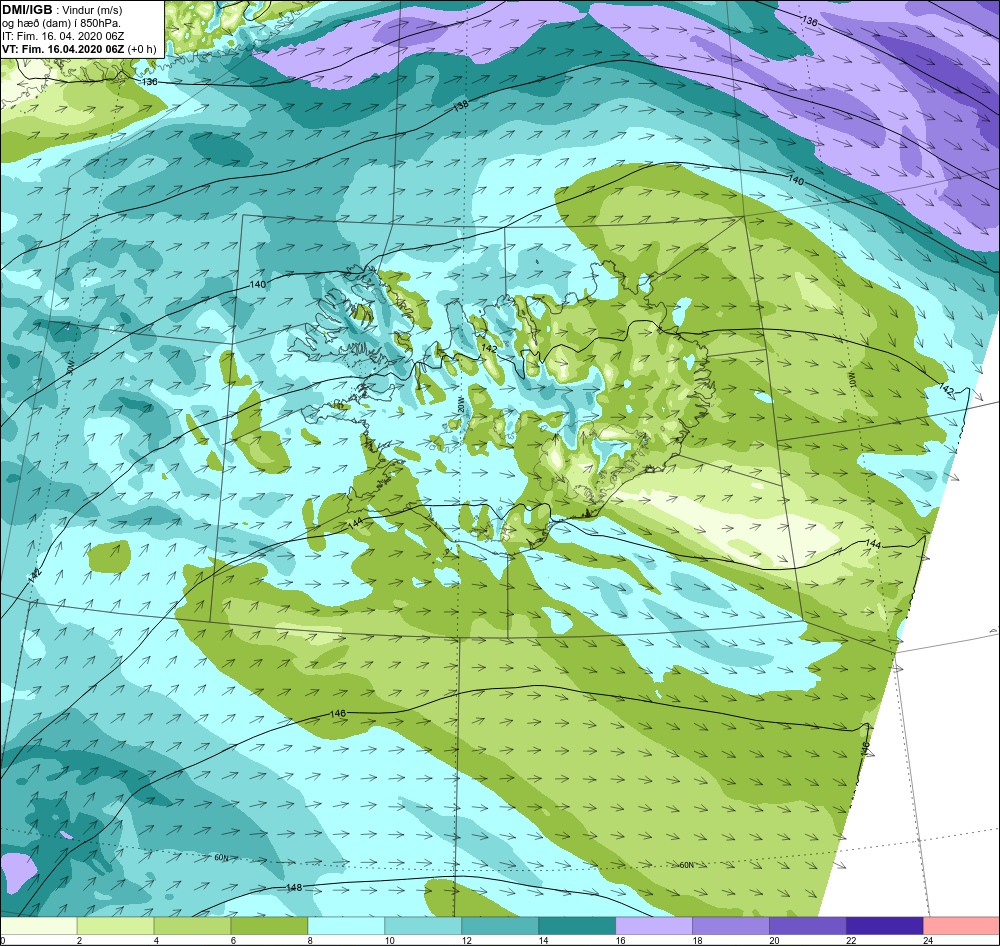1000x946 pixels.
Task: Select the olive green 6–8 m/s legend swatch
Action: (x=269, y=926)
